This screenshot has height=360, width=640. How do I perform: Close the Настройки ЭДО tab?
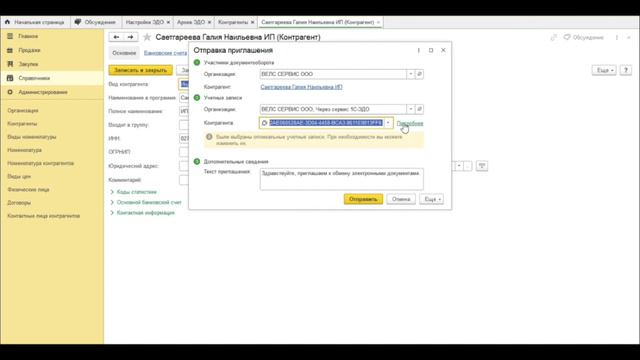(x=168, y=22)
